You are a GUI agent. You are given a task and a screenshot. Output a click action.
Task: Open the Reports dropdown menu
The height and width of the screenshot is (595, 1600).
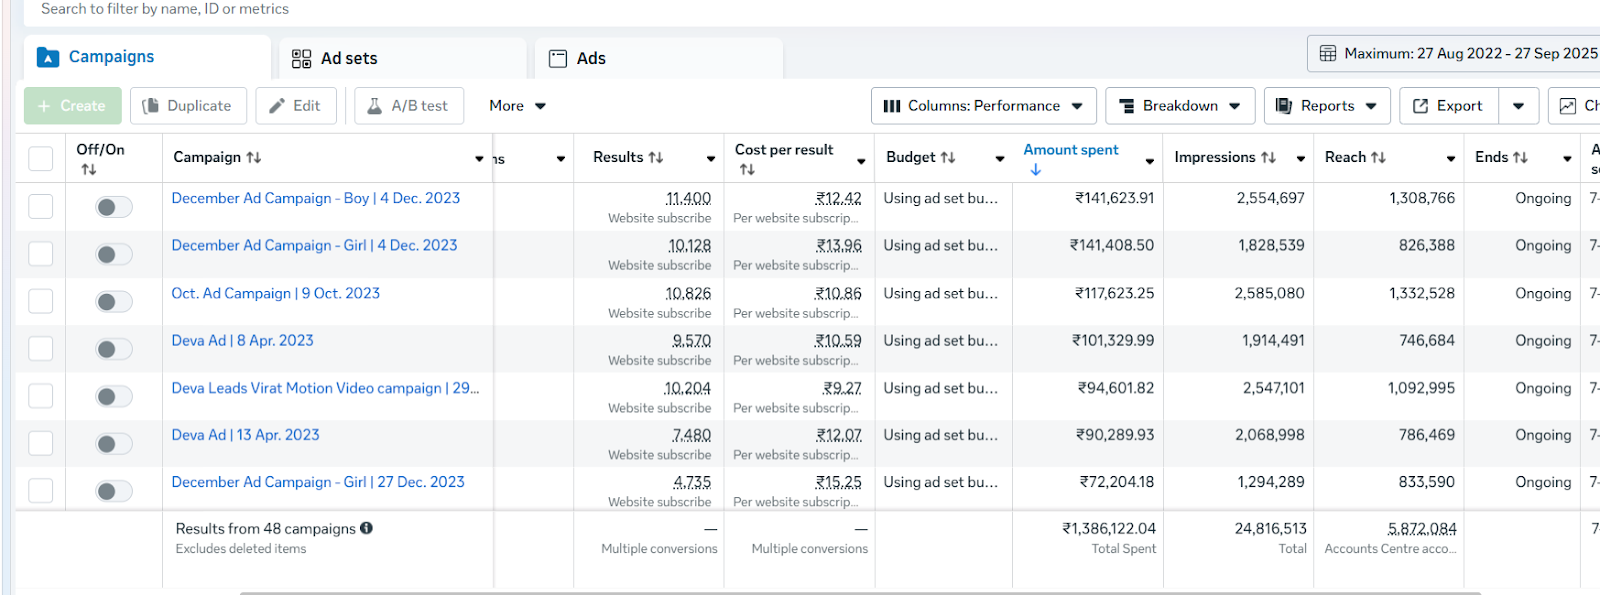point(1326,106)
